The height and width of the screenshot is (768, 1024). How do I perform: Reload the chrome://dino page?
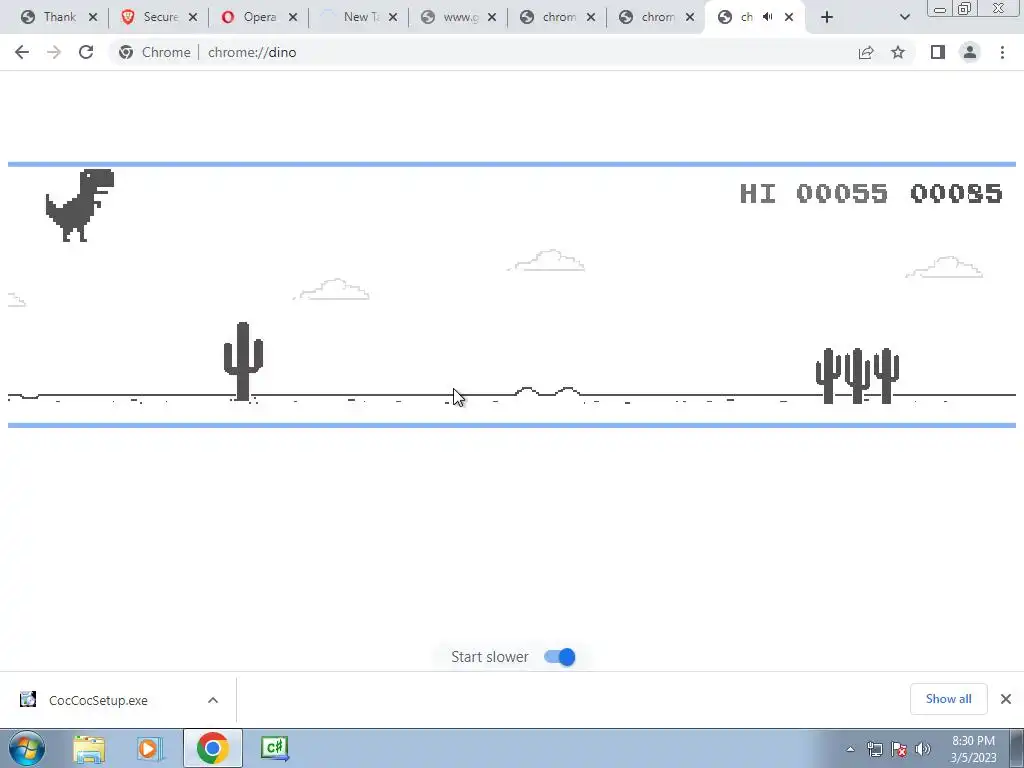pyautogui.click(x=86, y=52)
